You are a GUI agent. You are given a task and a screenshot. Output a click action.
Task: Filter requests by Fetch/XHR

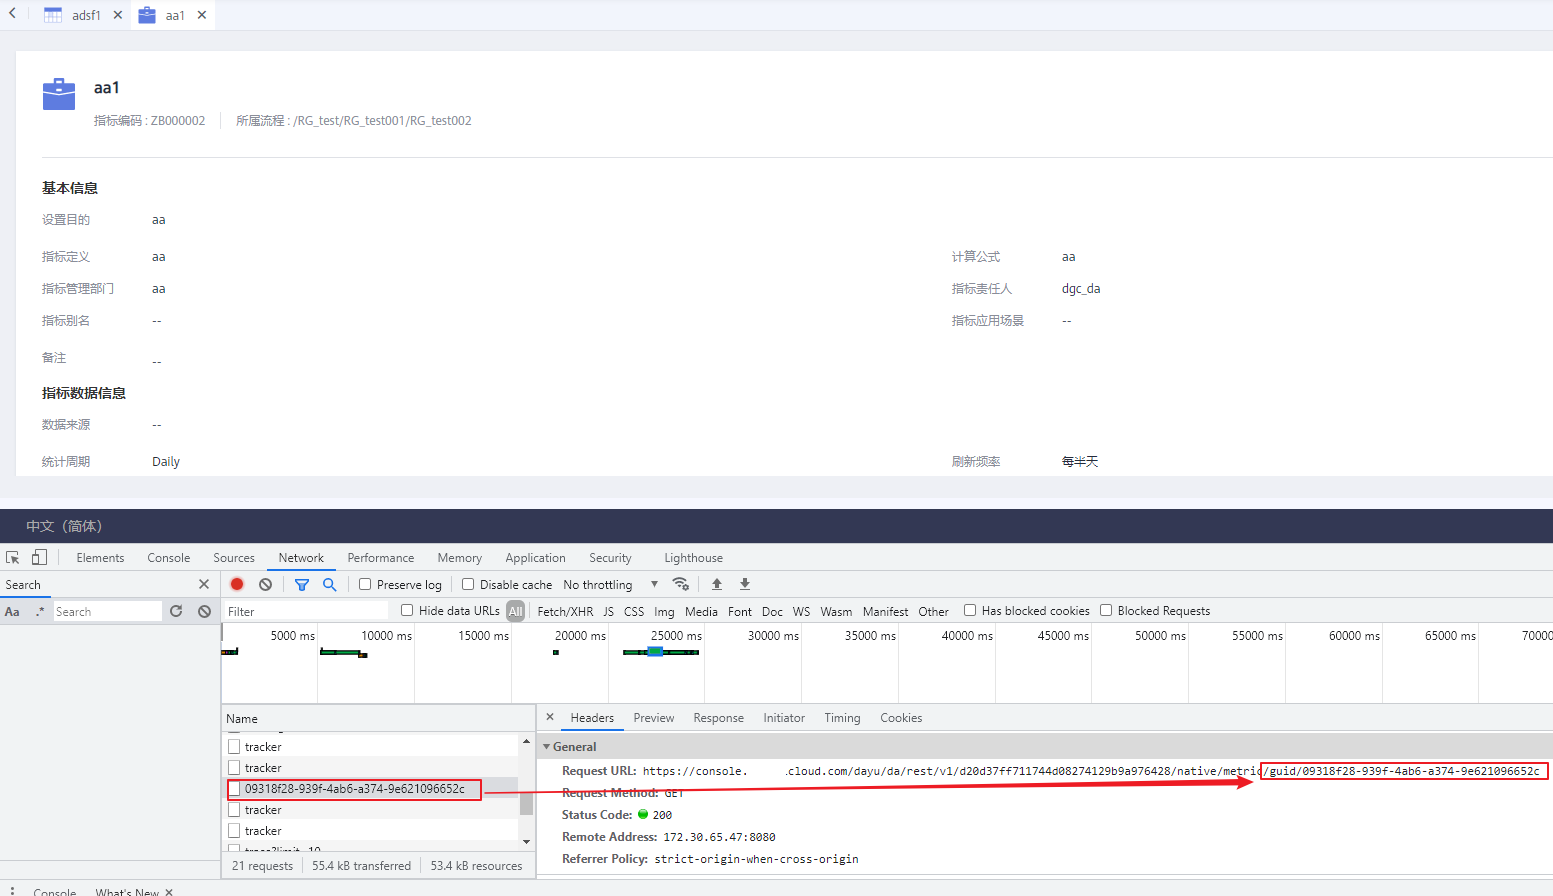[x=565, y=611]
